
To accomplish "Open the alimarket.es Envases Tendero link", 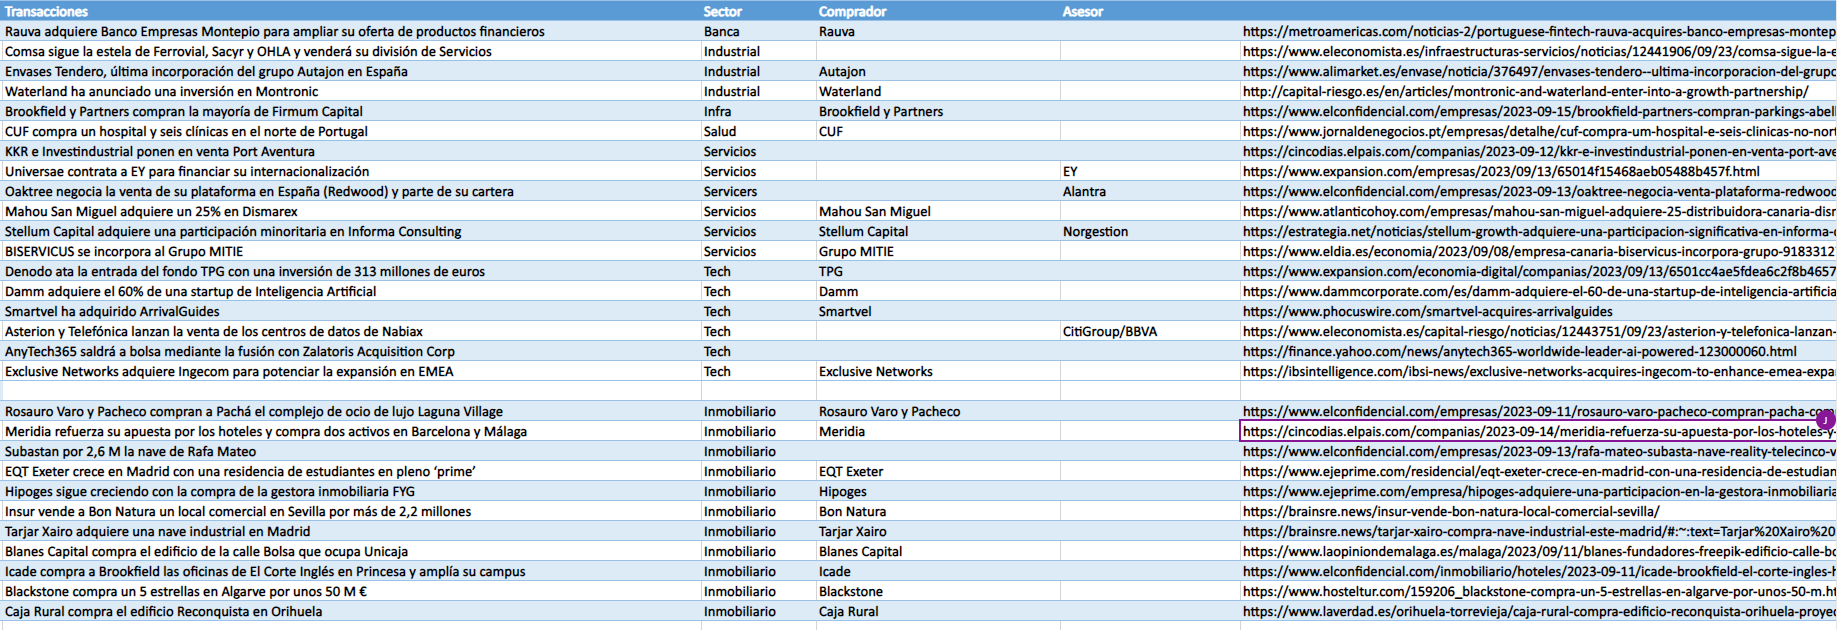I will 1538,71.
